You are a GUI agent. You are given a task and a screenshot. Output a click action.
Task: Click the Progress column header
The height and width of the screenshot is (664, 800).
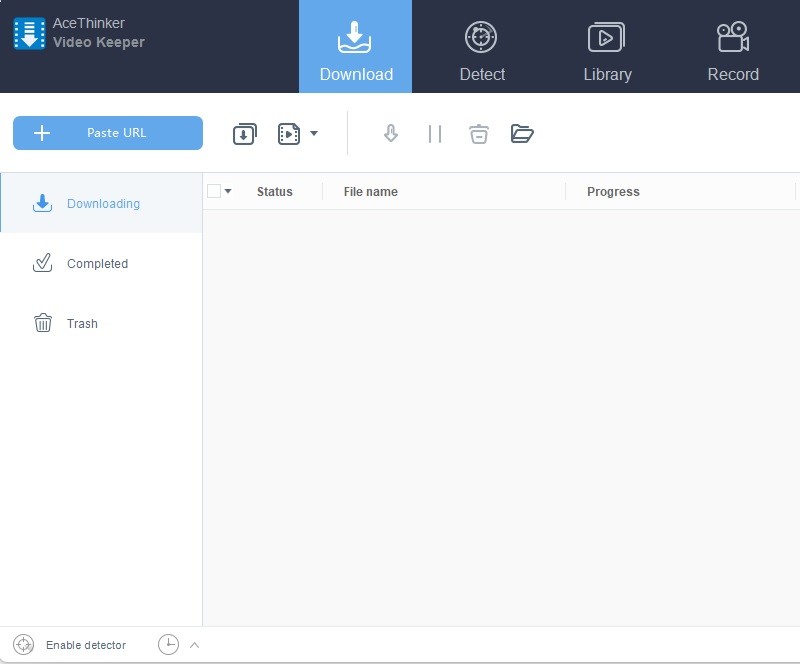point(613,192)
